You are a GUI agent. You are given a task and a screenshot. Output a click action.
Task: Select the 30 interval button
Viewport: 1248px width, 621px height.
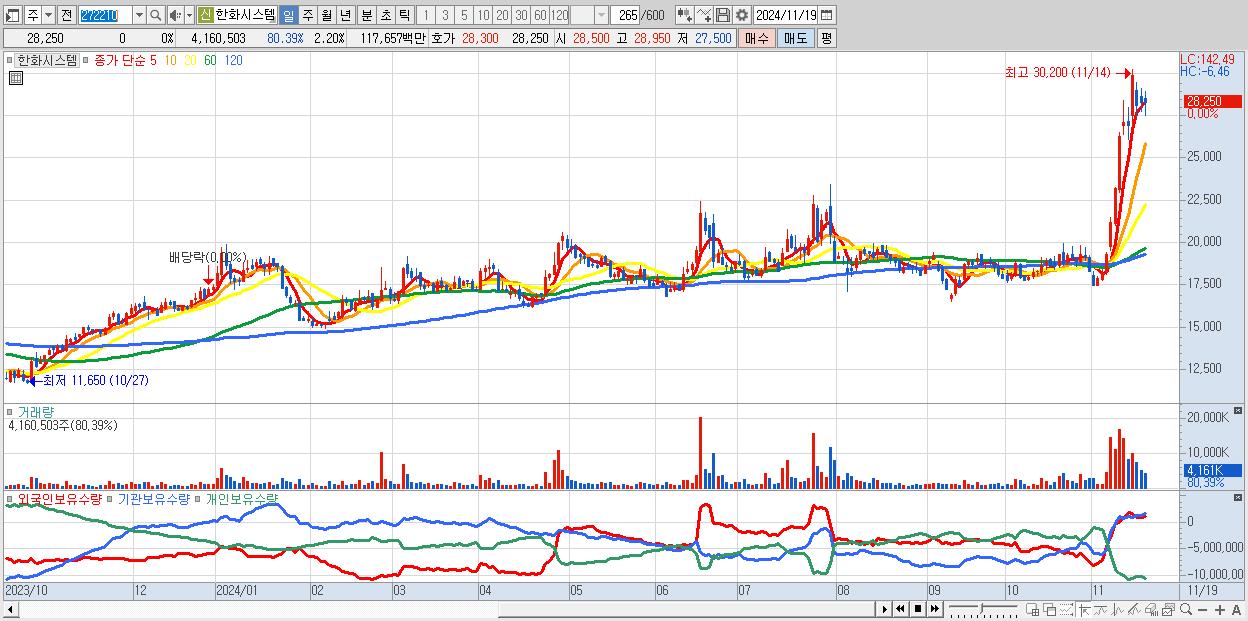coord(521,15)
